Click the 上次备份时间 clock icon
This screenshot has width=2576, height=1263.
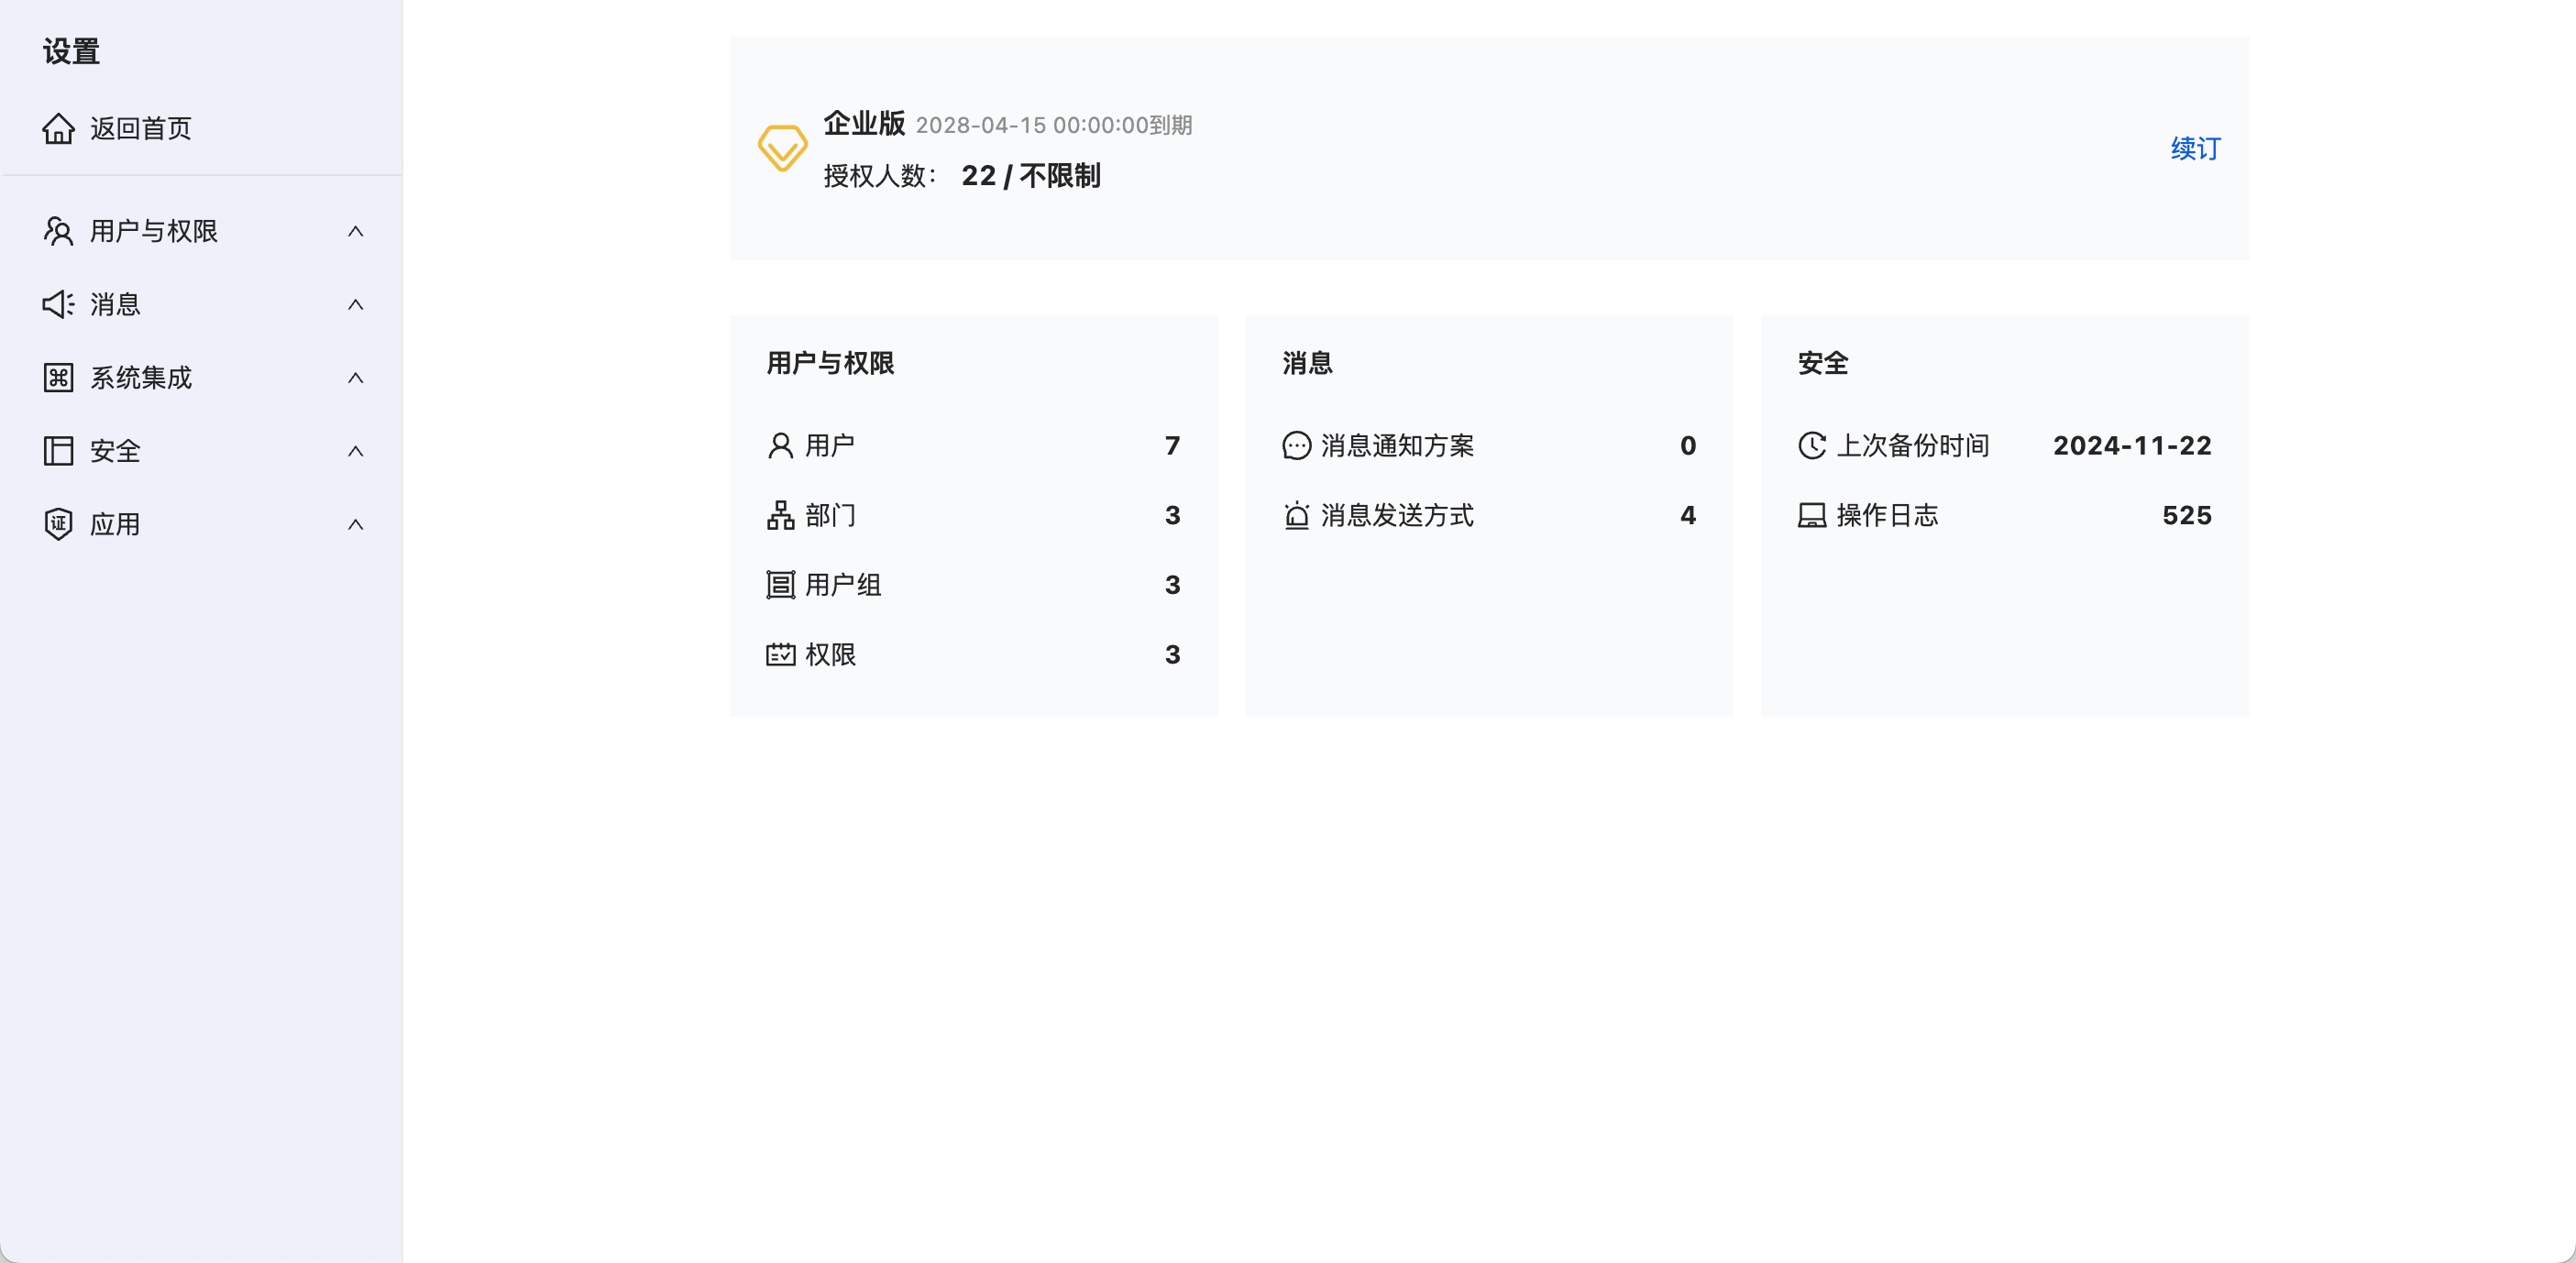tap(1812, 445)
